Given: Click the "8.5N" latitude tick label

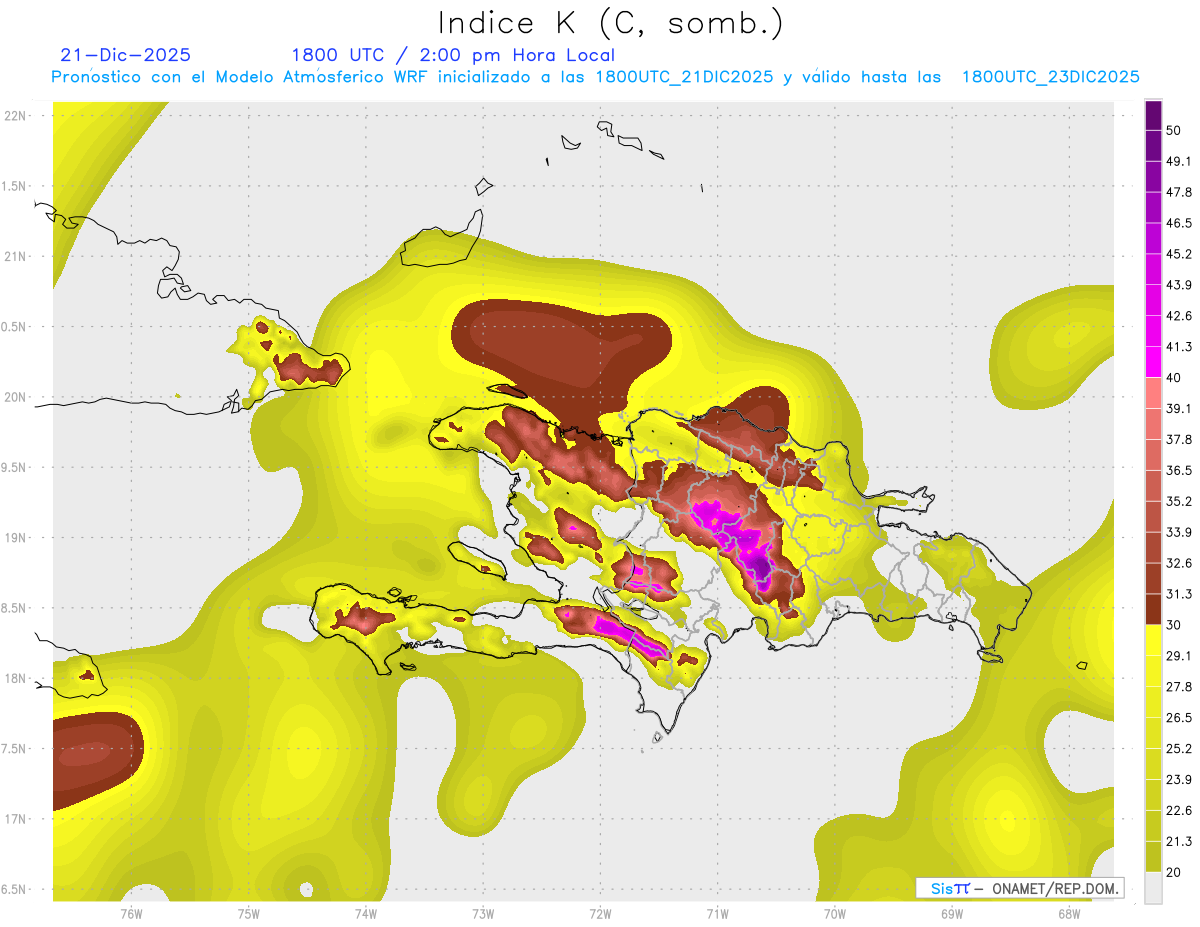Looking at the screenshot, I should pyautogui.click(x=15, y=608).
